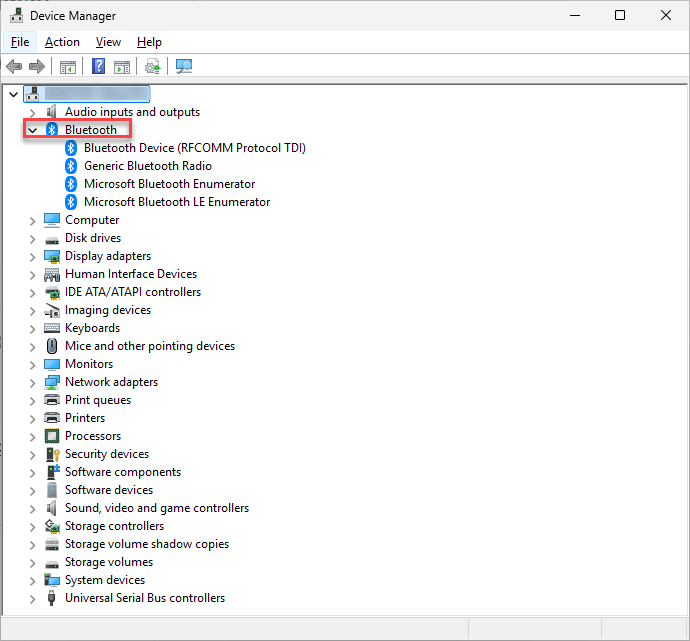This screenshot has height=641, width=690.
Task: Click the Scan for hardware changes icon
Action: coord(184,67)
